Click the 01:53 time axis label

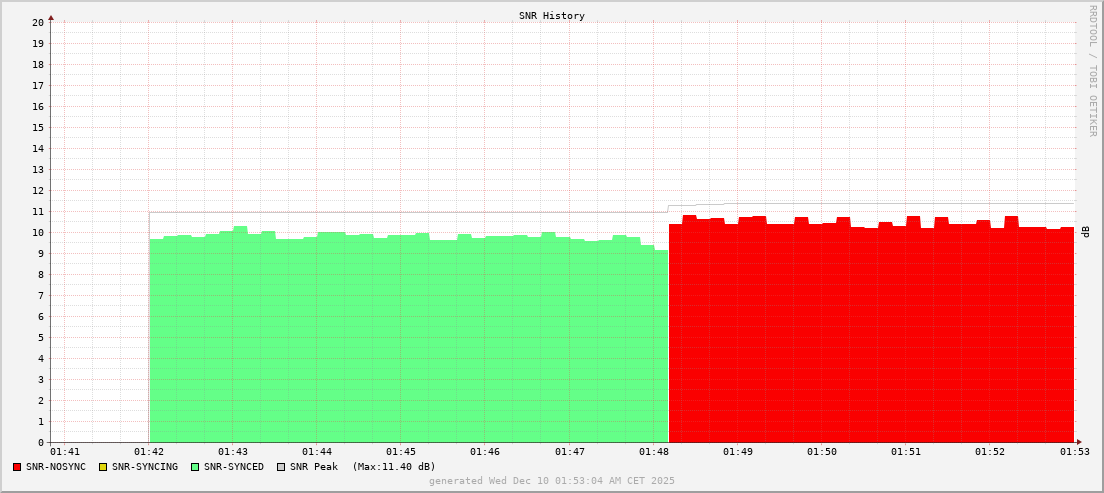click(x=1075, y=452)
